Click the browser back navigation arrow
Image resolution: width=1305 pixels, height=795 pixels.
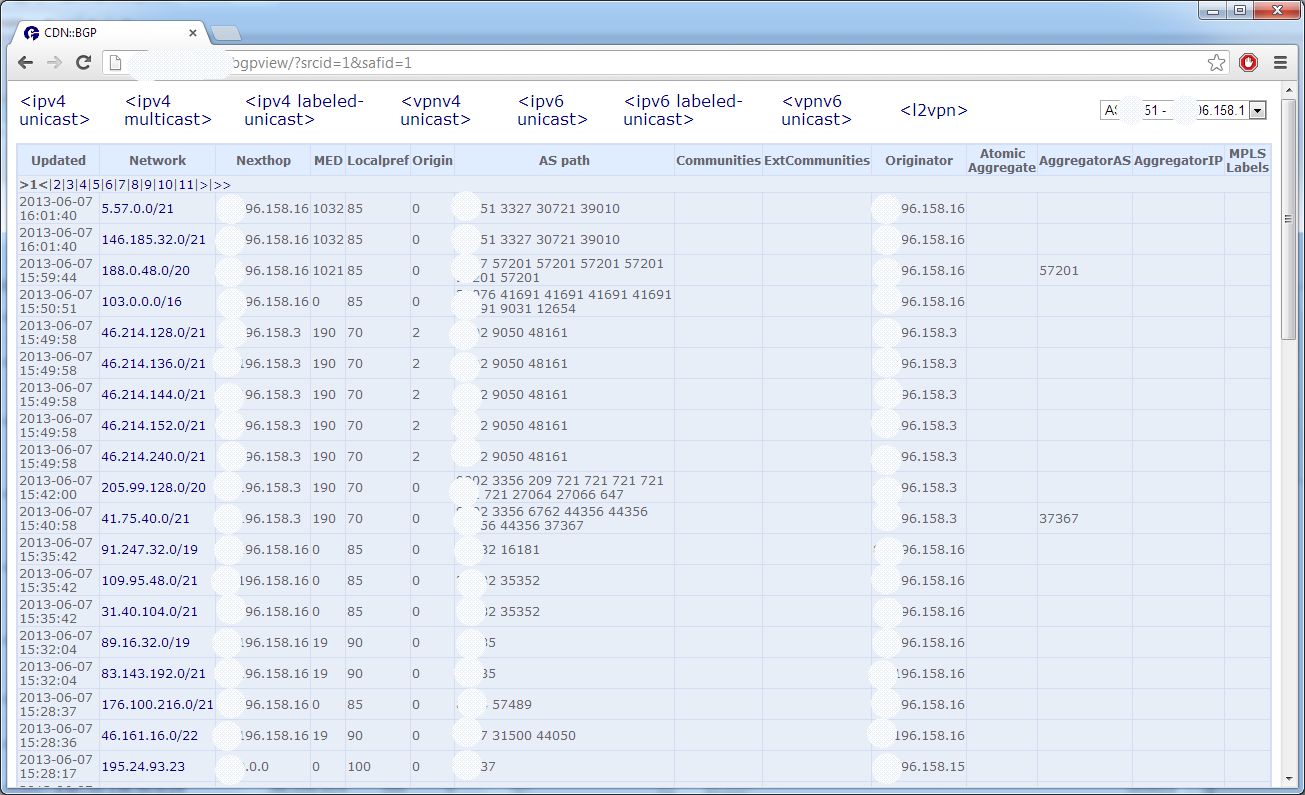click(x=25, y=62)
